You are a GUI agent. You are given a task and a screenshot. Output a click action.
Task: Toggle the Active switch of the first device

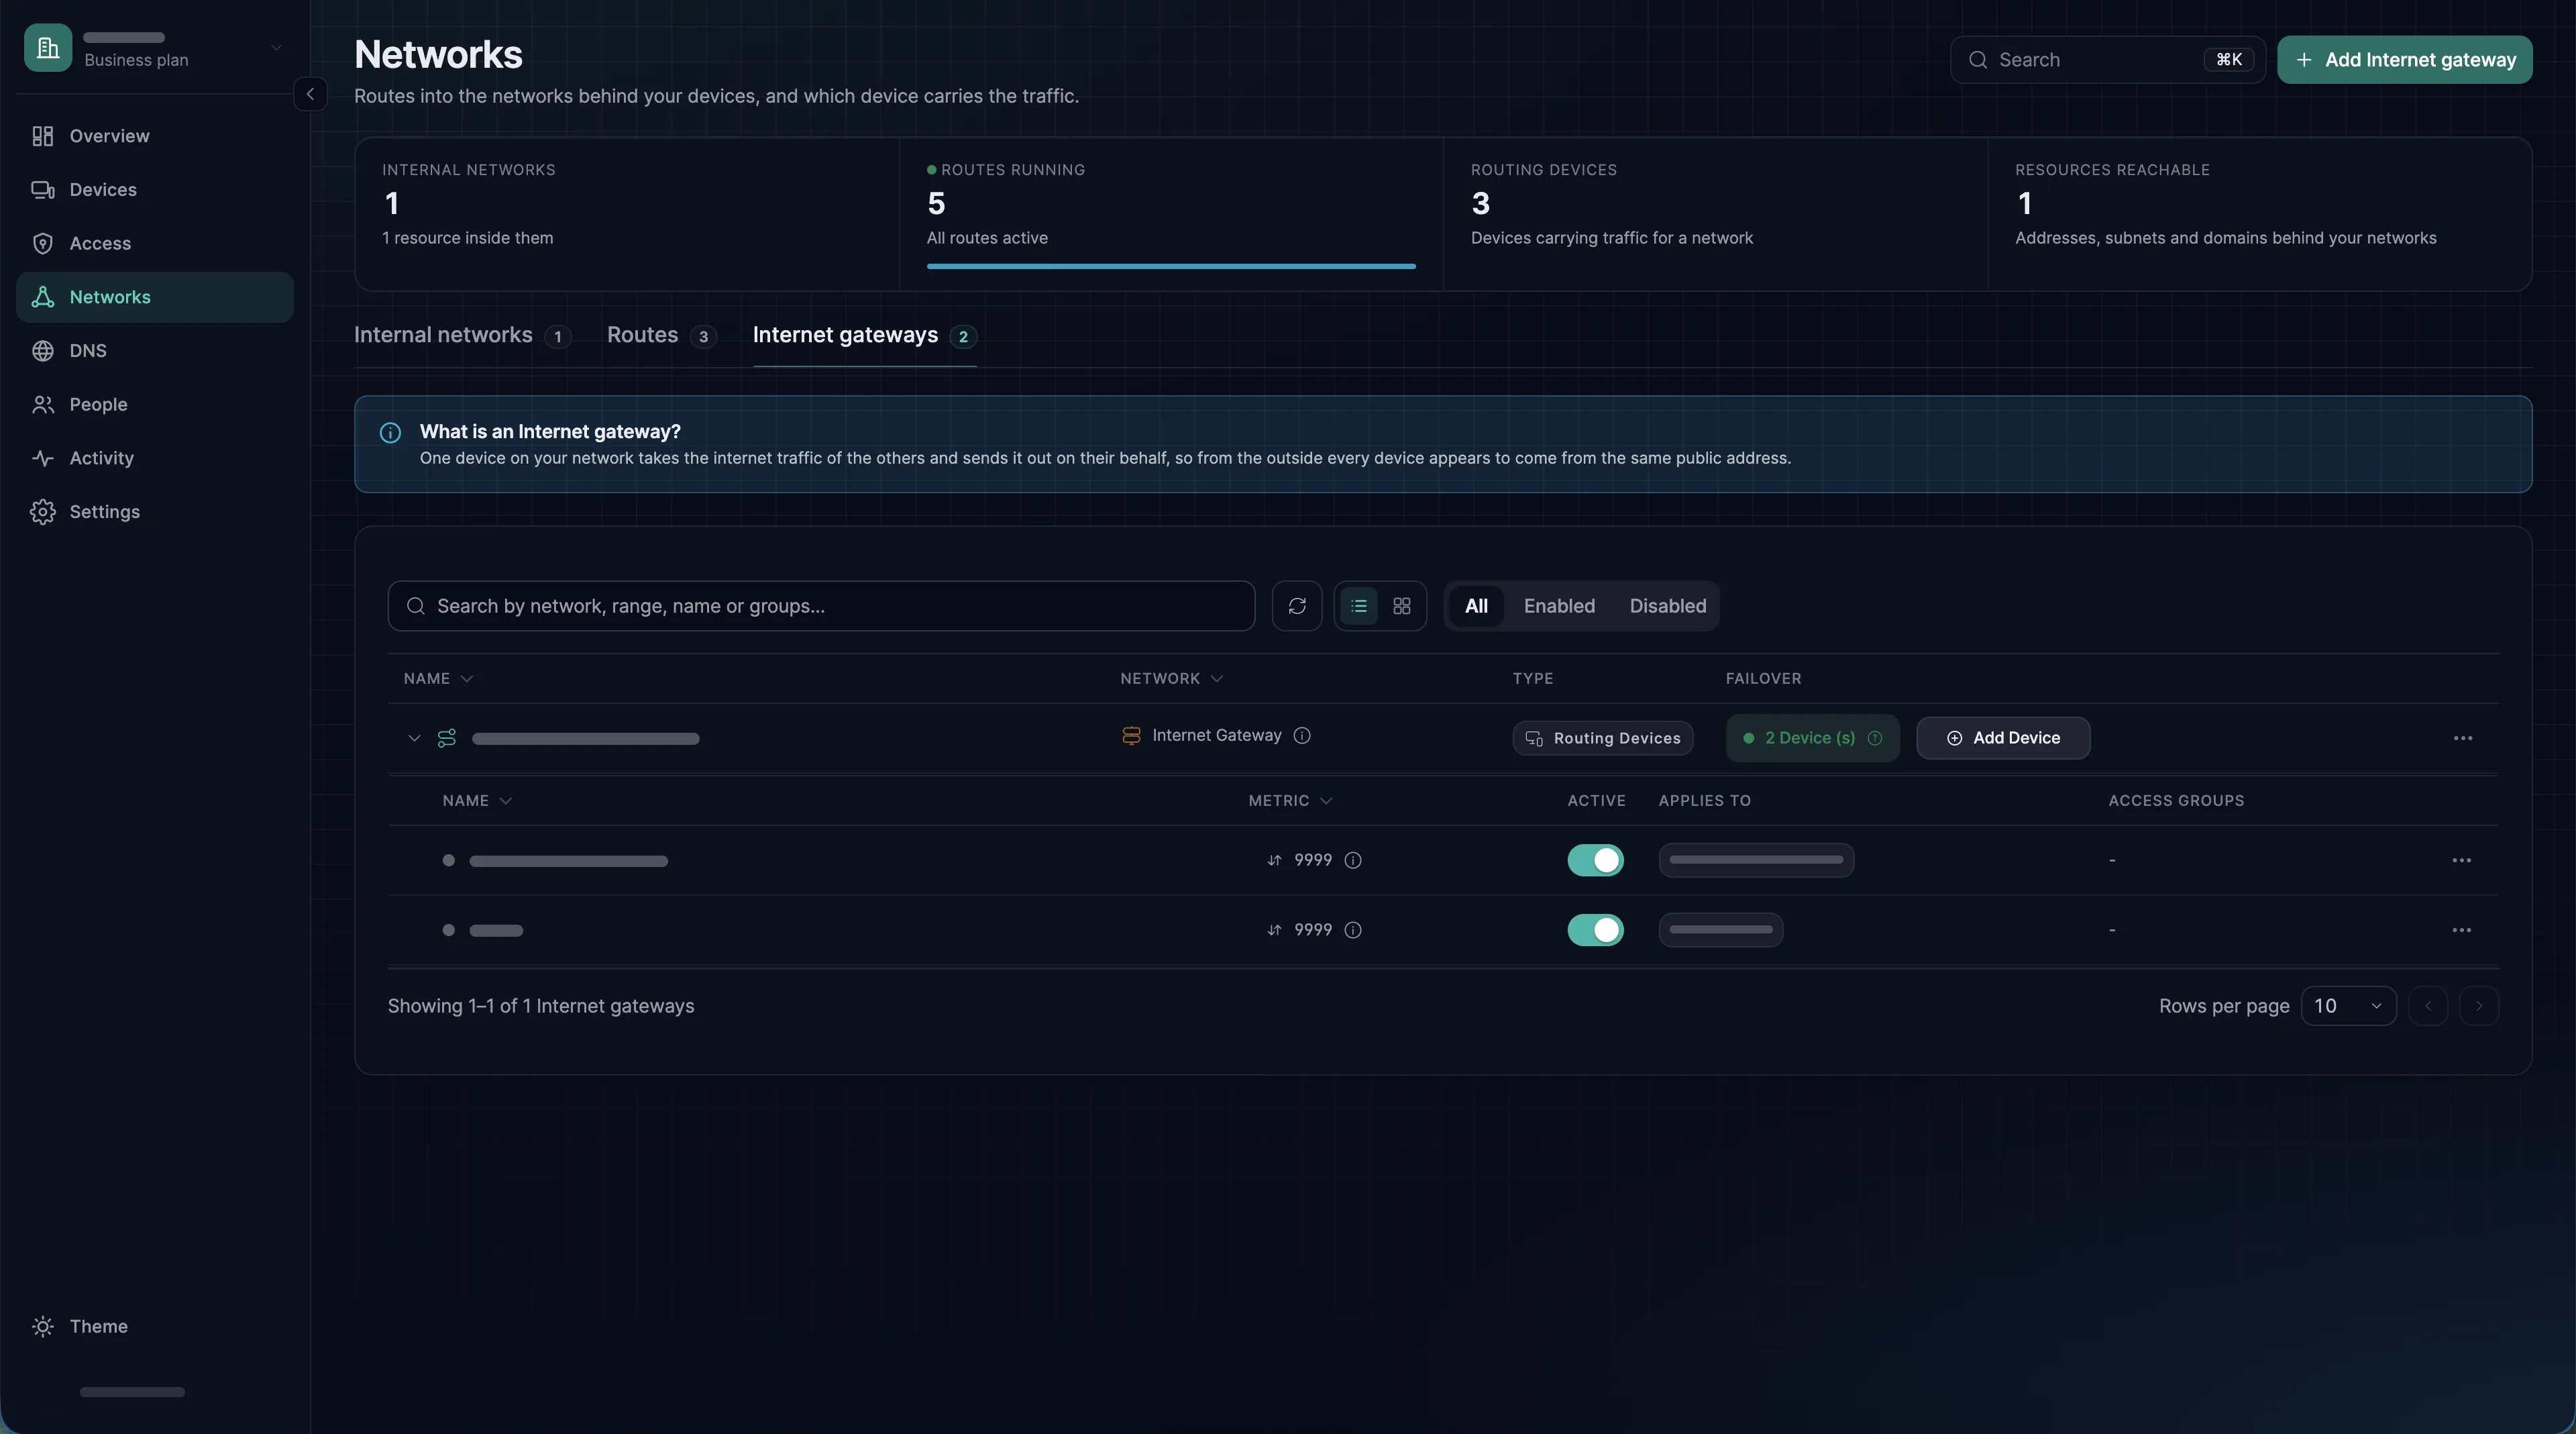tap(1596, 860)
